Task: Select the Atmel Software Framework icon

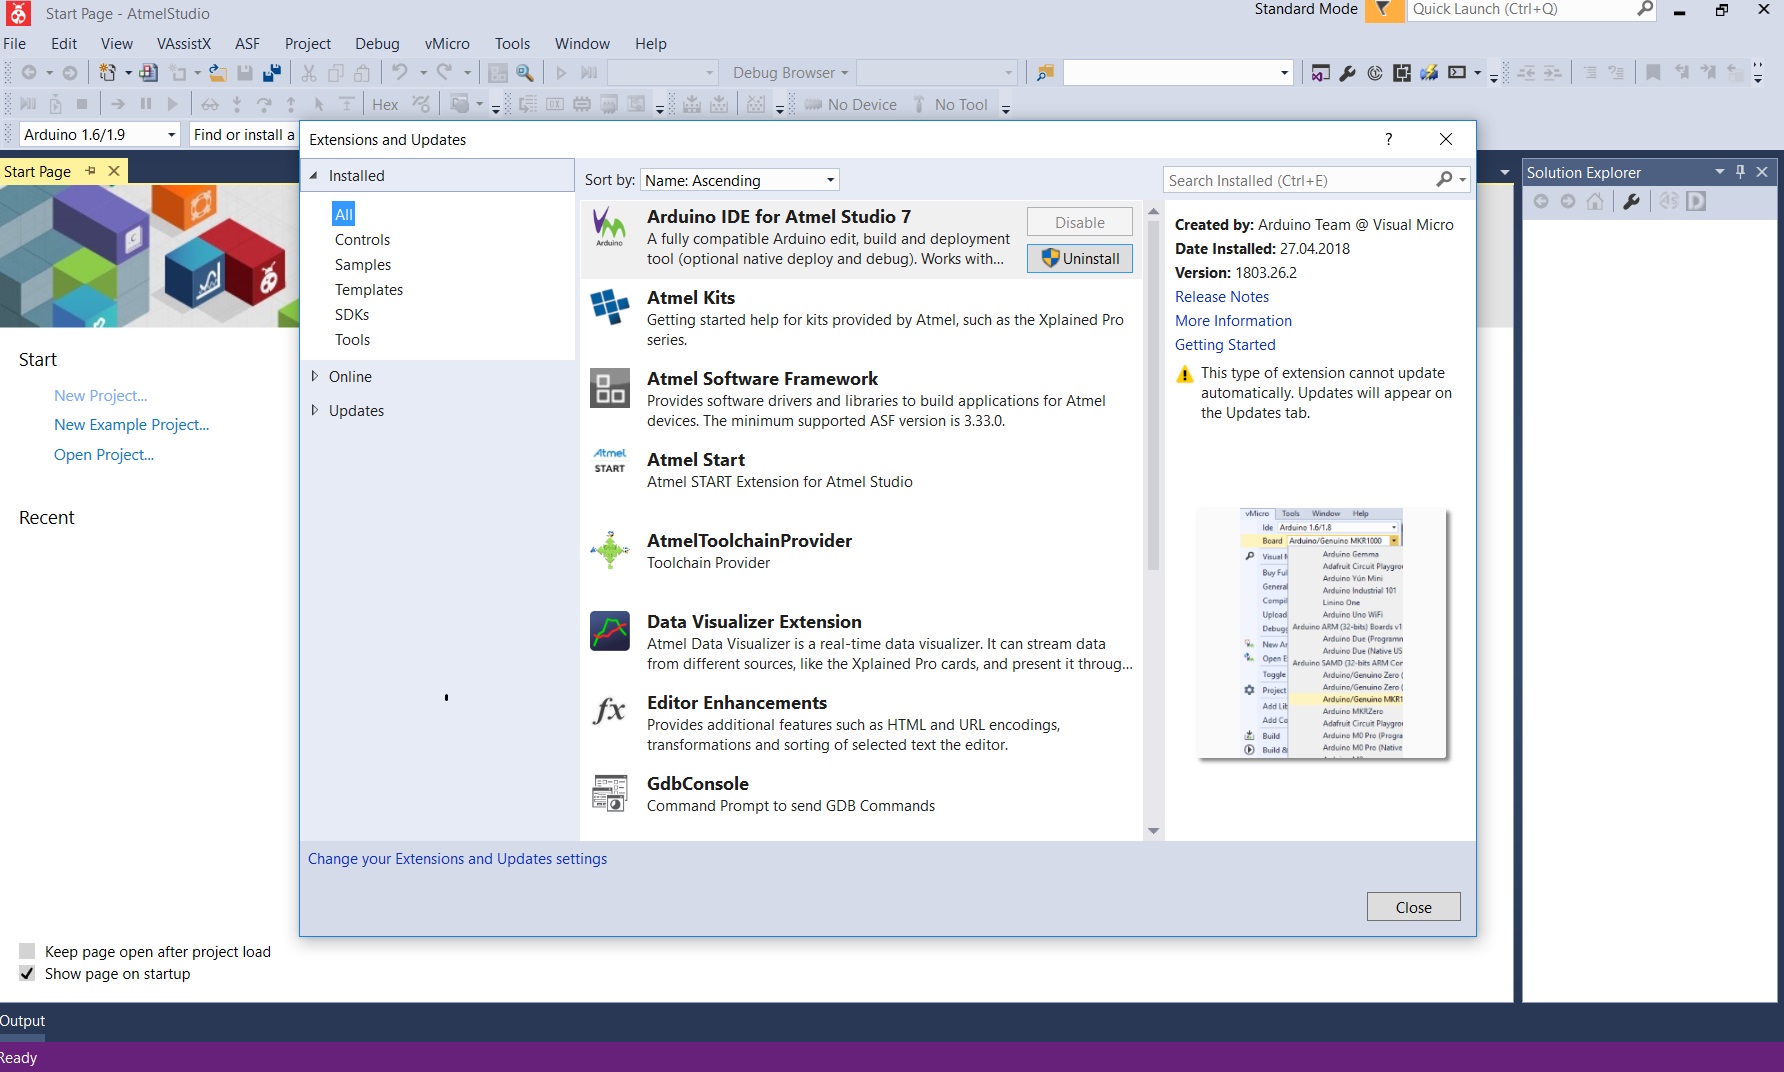Action: coord(610,388)
